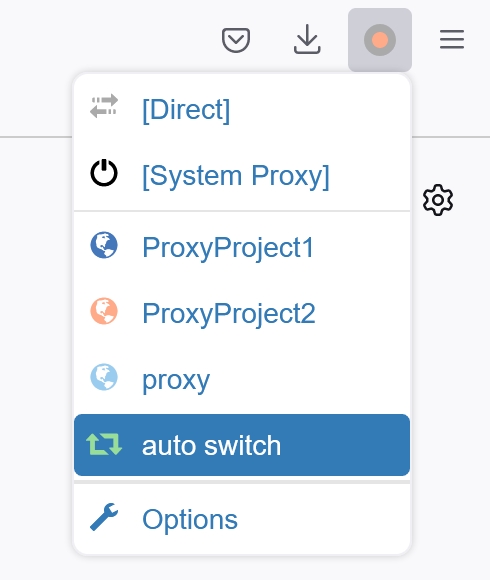Select the [System Proxy] entry

pos(242,176)
